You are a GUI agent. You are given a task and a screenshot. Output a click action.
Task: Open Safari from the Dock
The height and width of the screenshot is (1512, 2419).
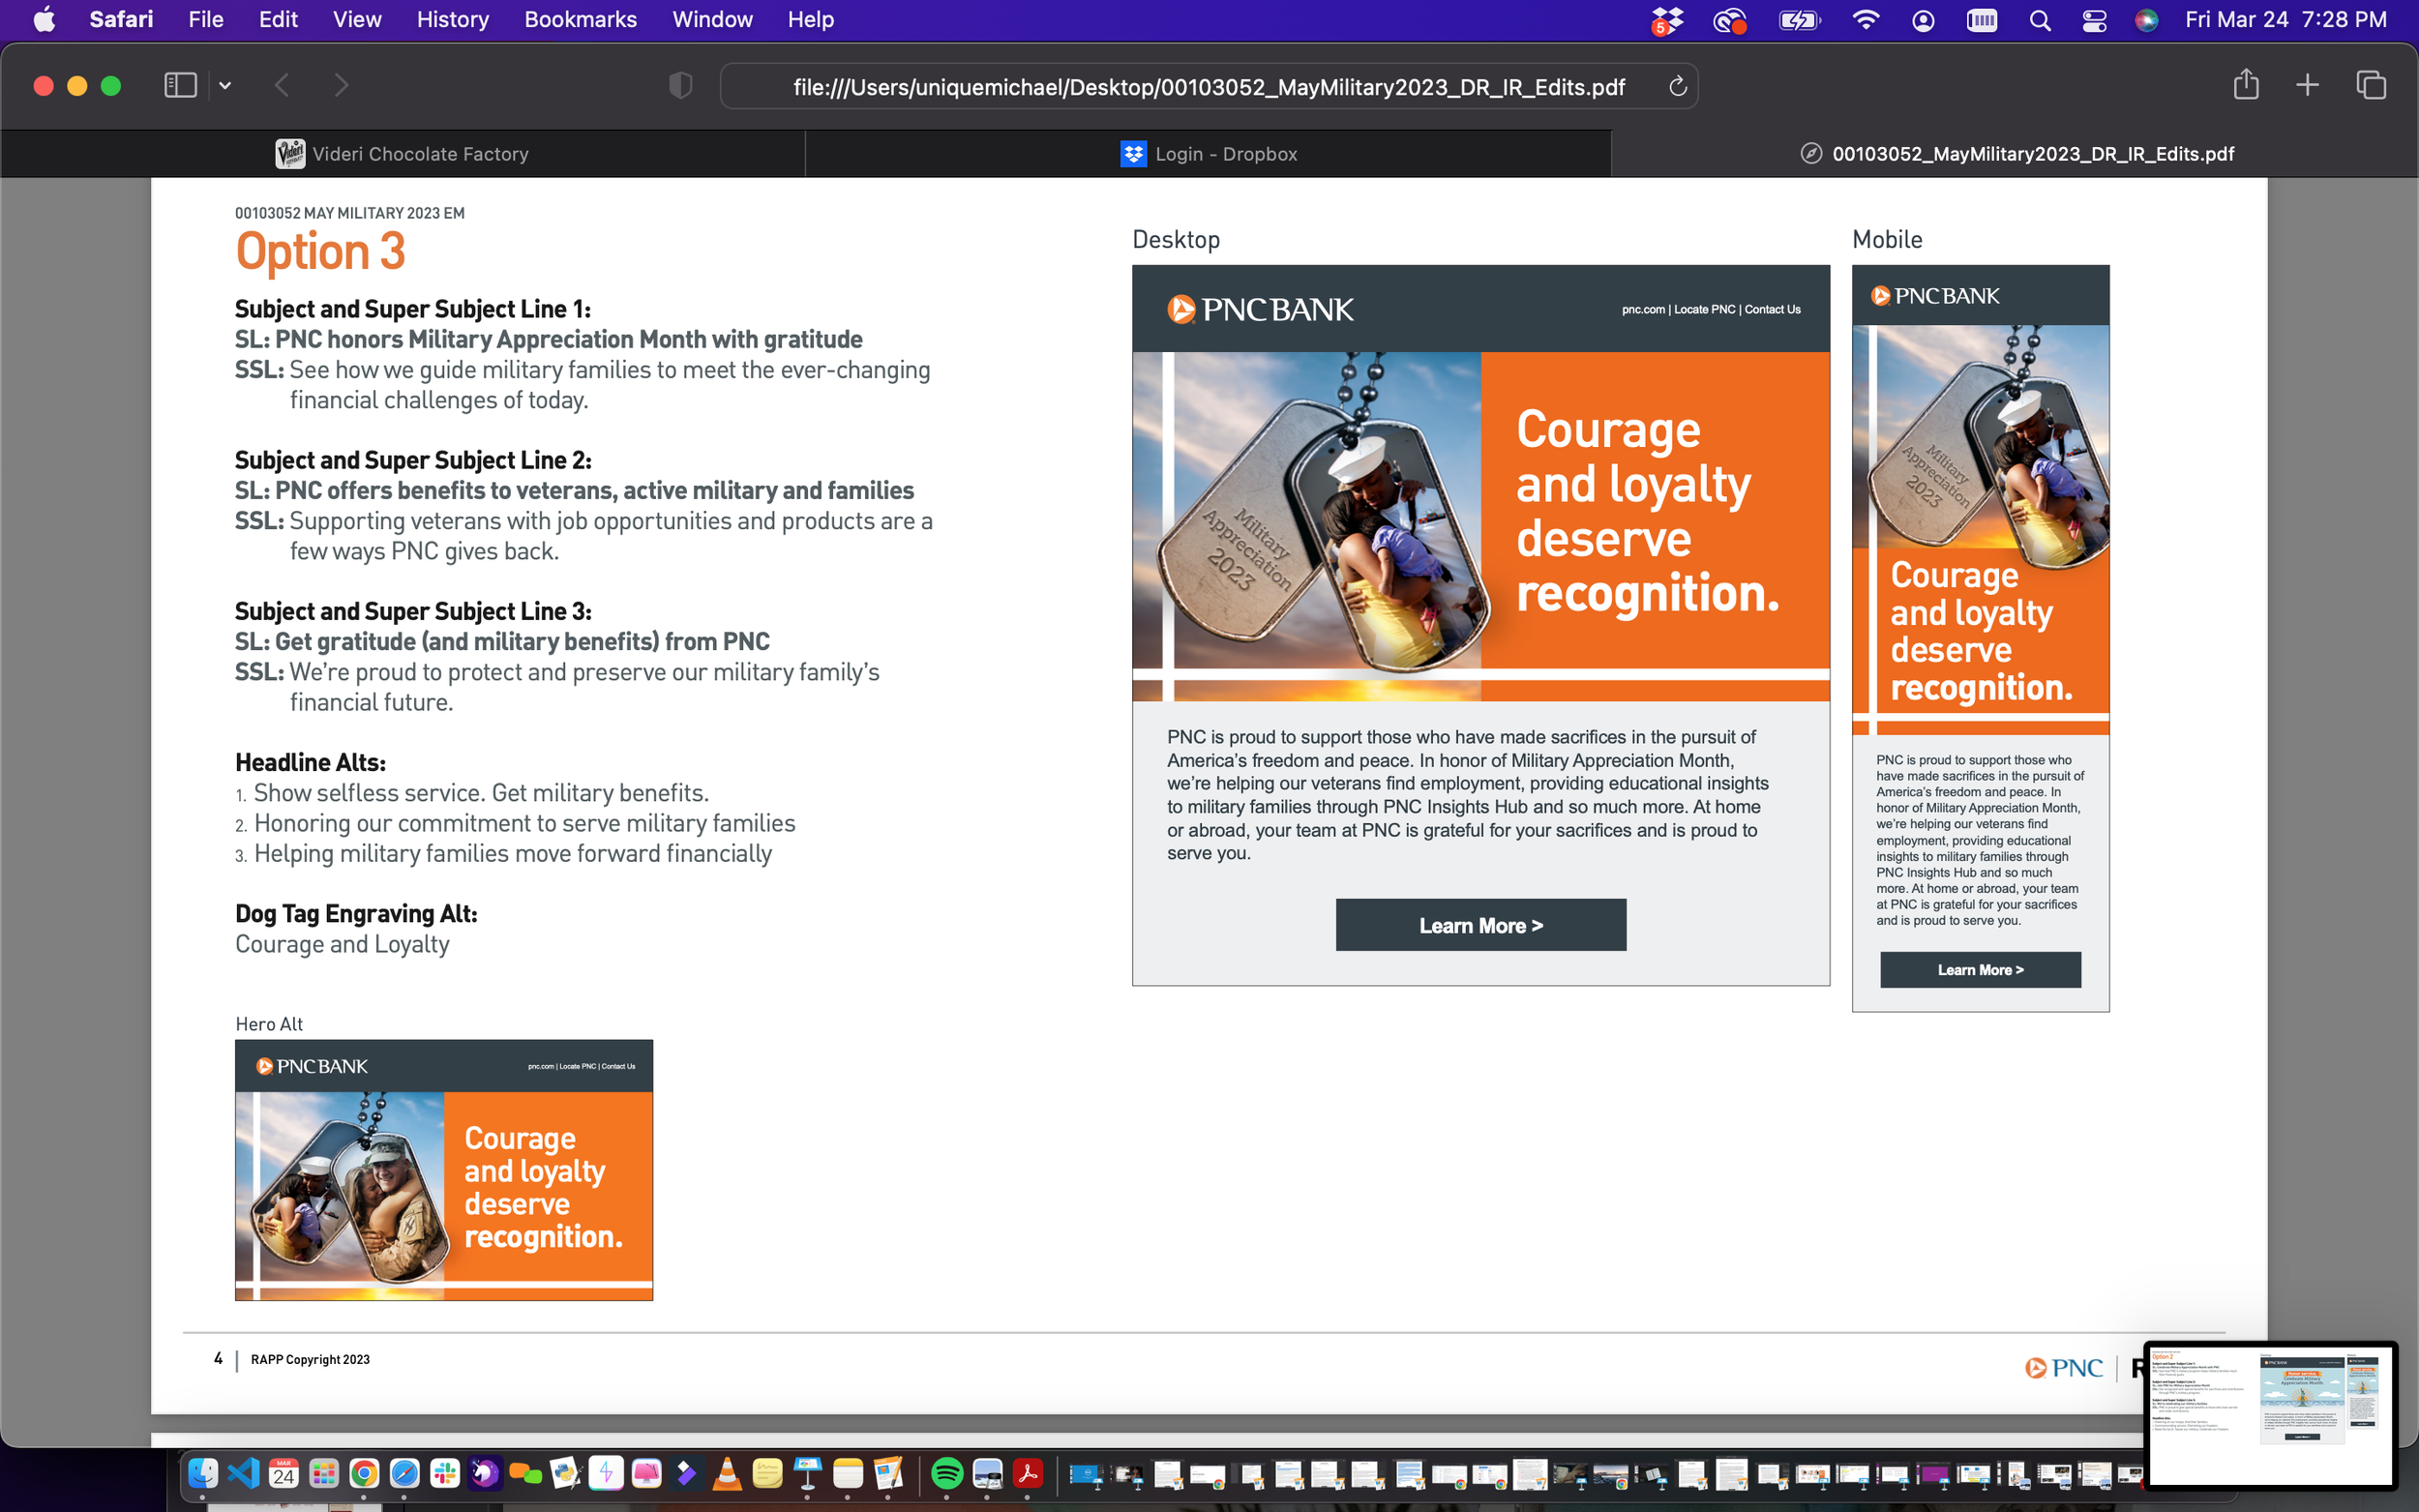pos(404,1473)
